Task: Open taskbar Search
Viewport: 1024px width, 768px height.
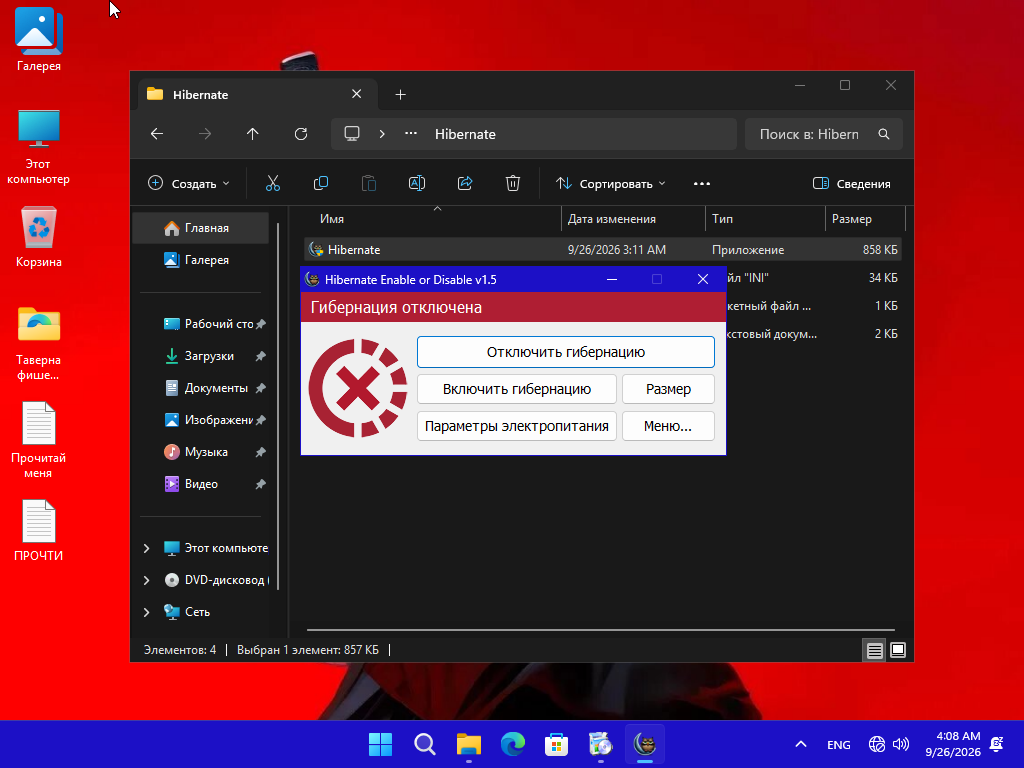Action: [424, 744]
